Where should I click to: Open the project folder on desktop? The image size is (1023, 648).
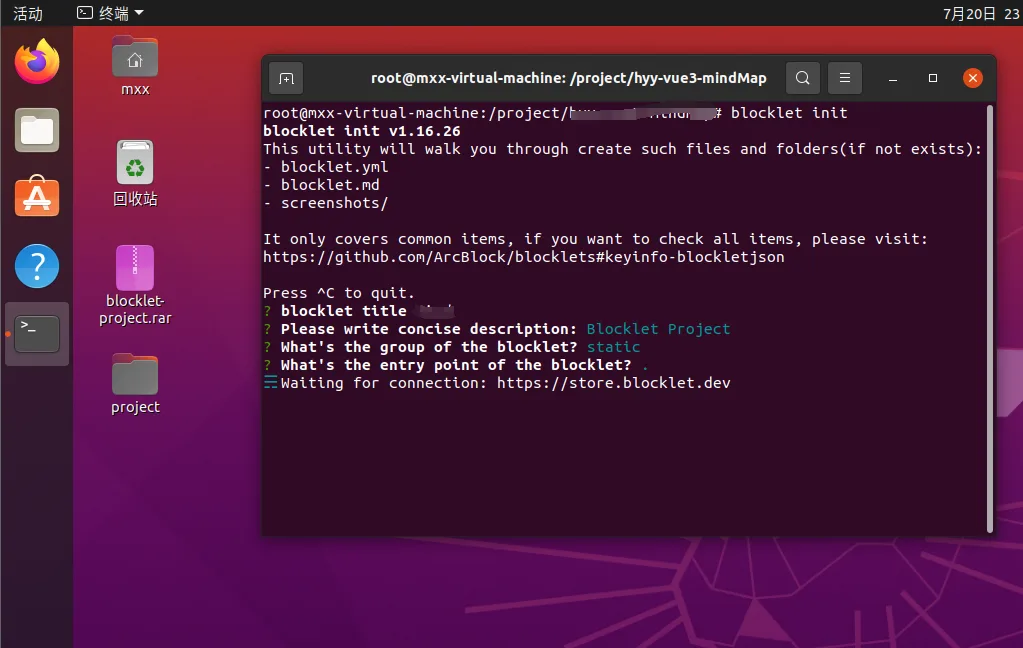tap(135, 384)
